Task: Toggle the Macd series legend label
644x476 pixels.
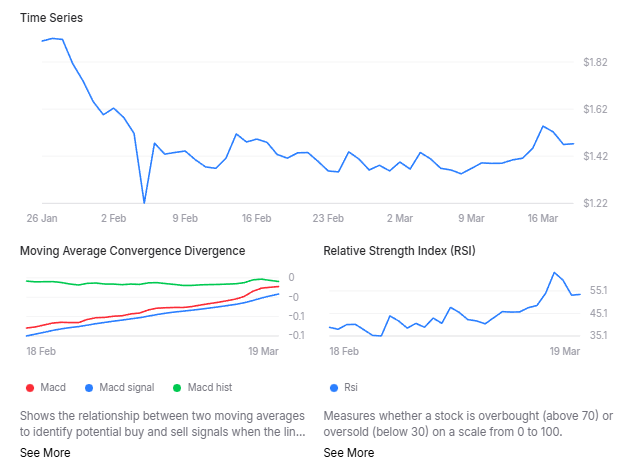Action: 52,387
